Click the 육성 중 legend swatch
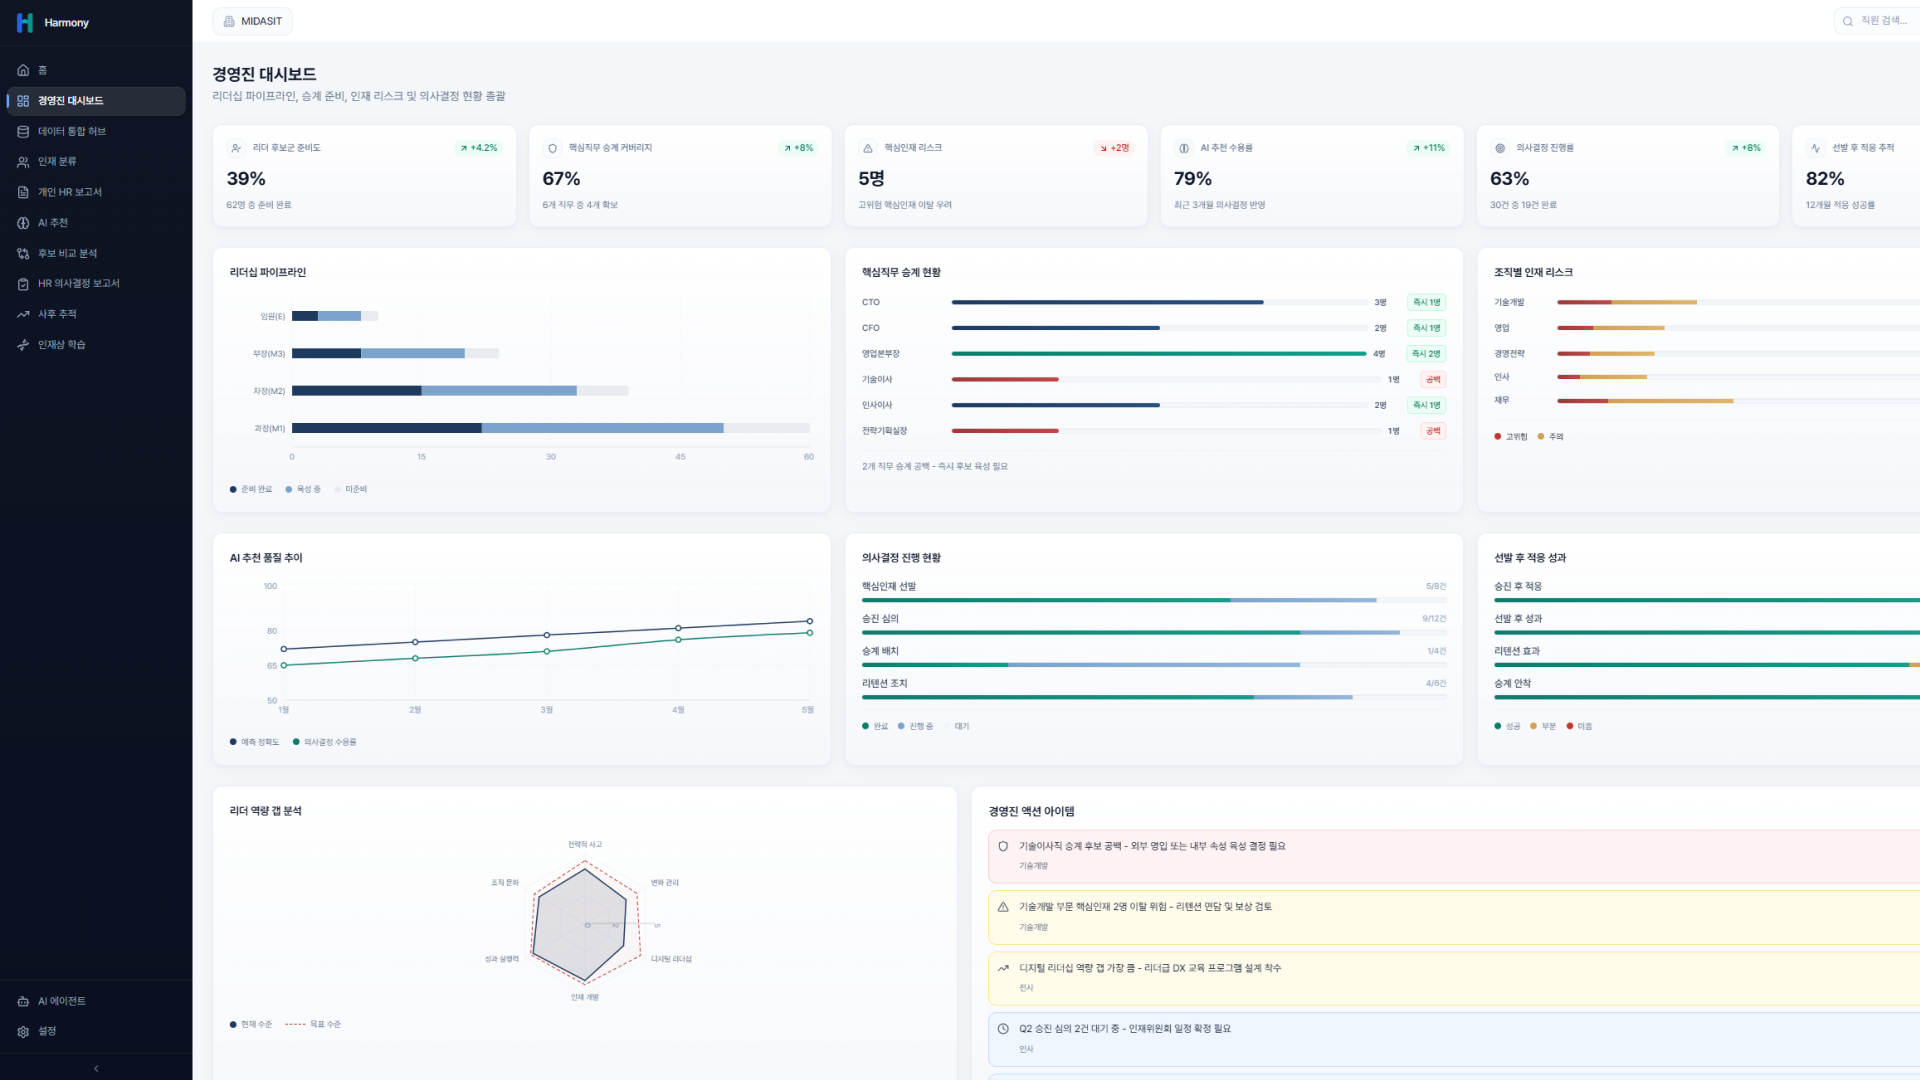Screen dimensions: 1920x1080 click(289, 490)
